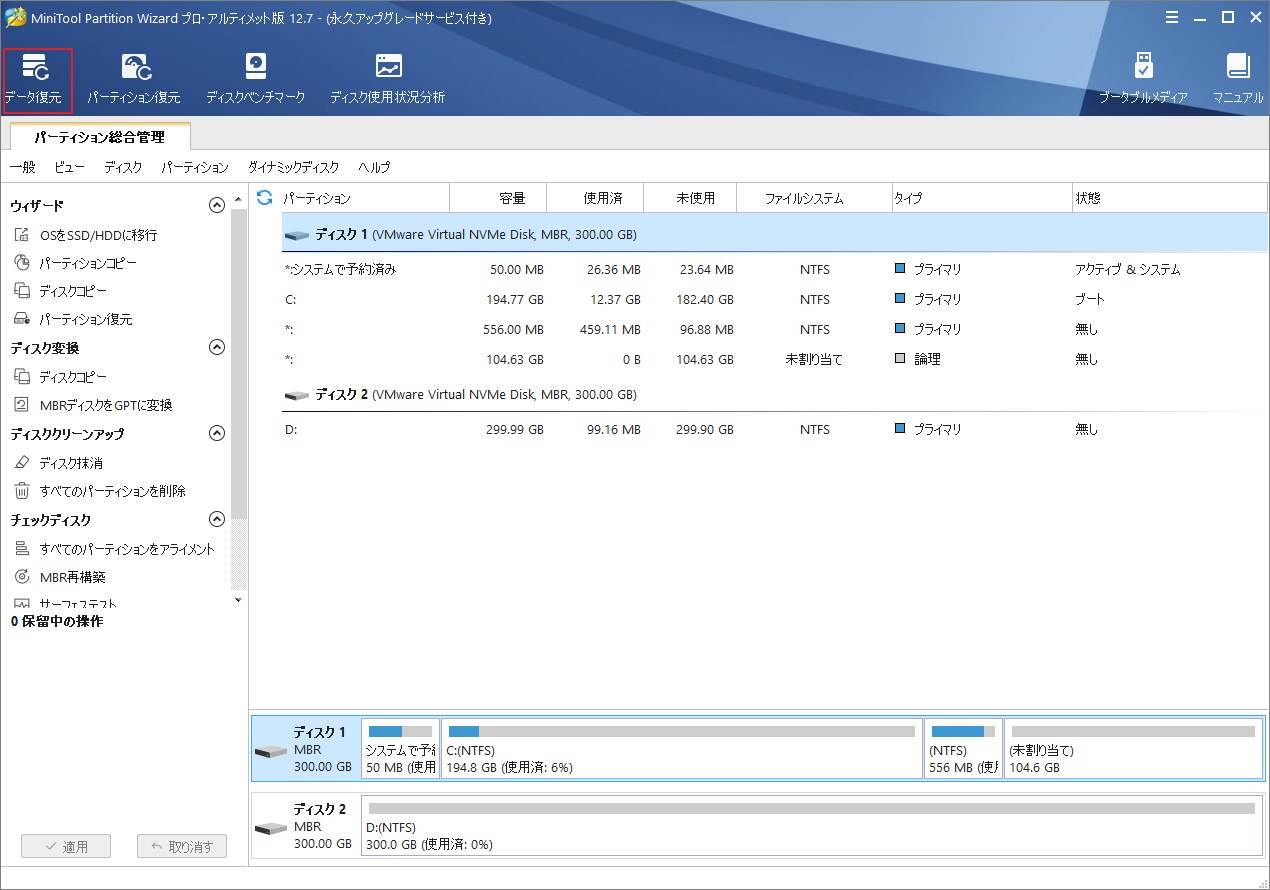Collapse the ディスク変換 section
1270x890 pixels.
[x=216, y=348]
